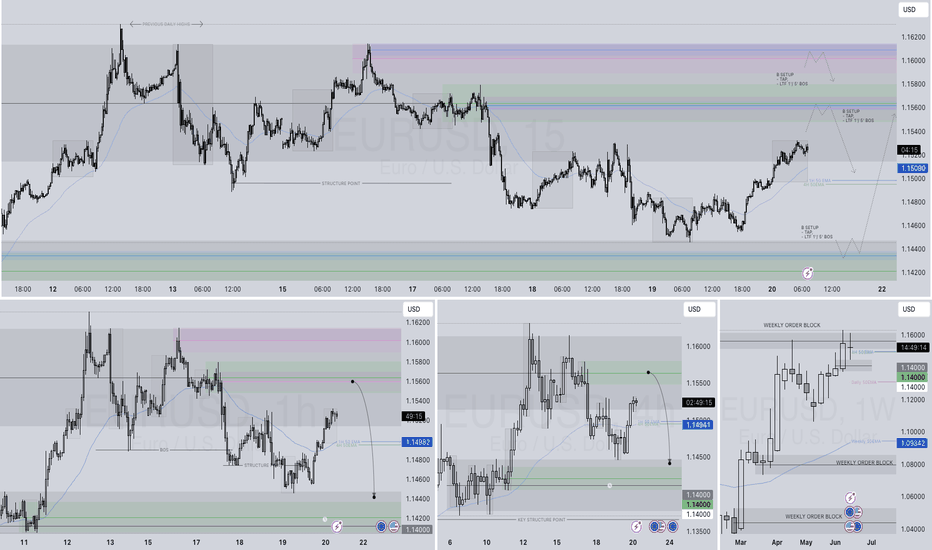Screen dimensions: 932x550
Task: Click Jul on the weekly chart time axis
Action: click(871, 542)
